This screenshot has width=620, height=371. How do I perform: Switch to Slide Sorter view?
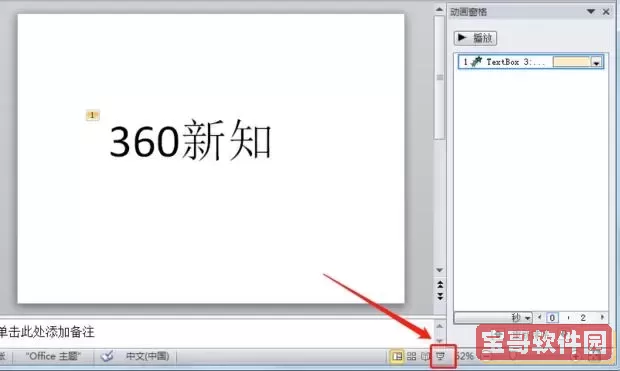click(411, 356)
